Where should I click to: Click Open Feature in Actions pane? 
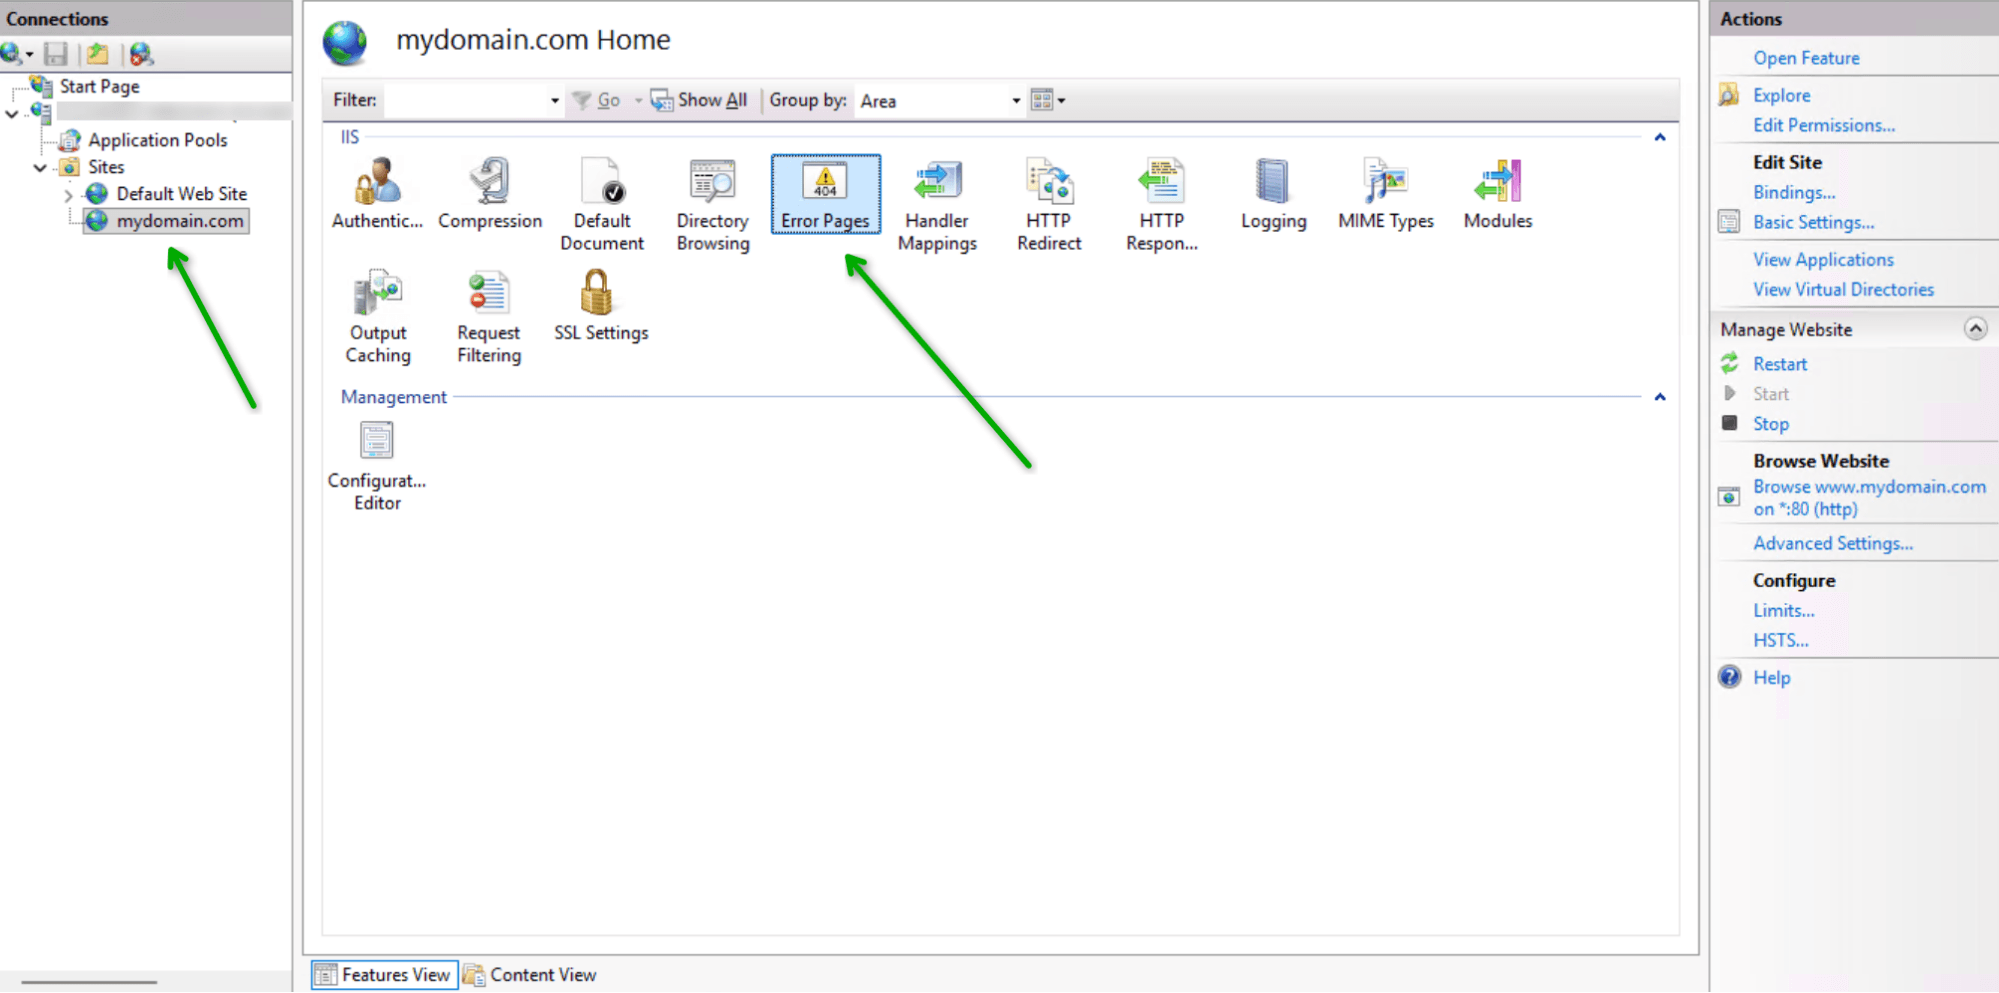(x=1806, y=58)
